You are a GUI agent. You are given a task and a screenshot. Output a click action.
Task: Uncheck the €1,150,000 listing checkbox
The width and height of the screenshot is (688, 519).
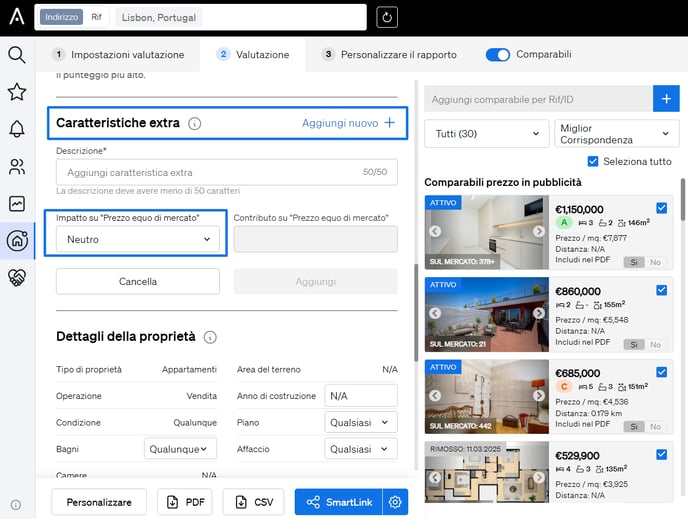coord(661,208)
